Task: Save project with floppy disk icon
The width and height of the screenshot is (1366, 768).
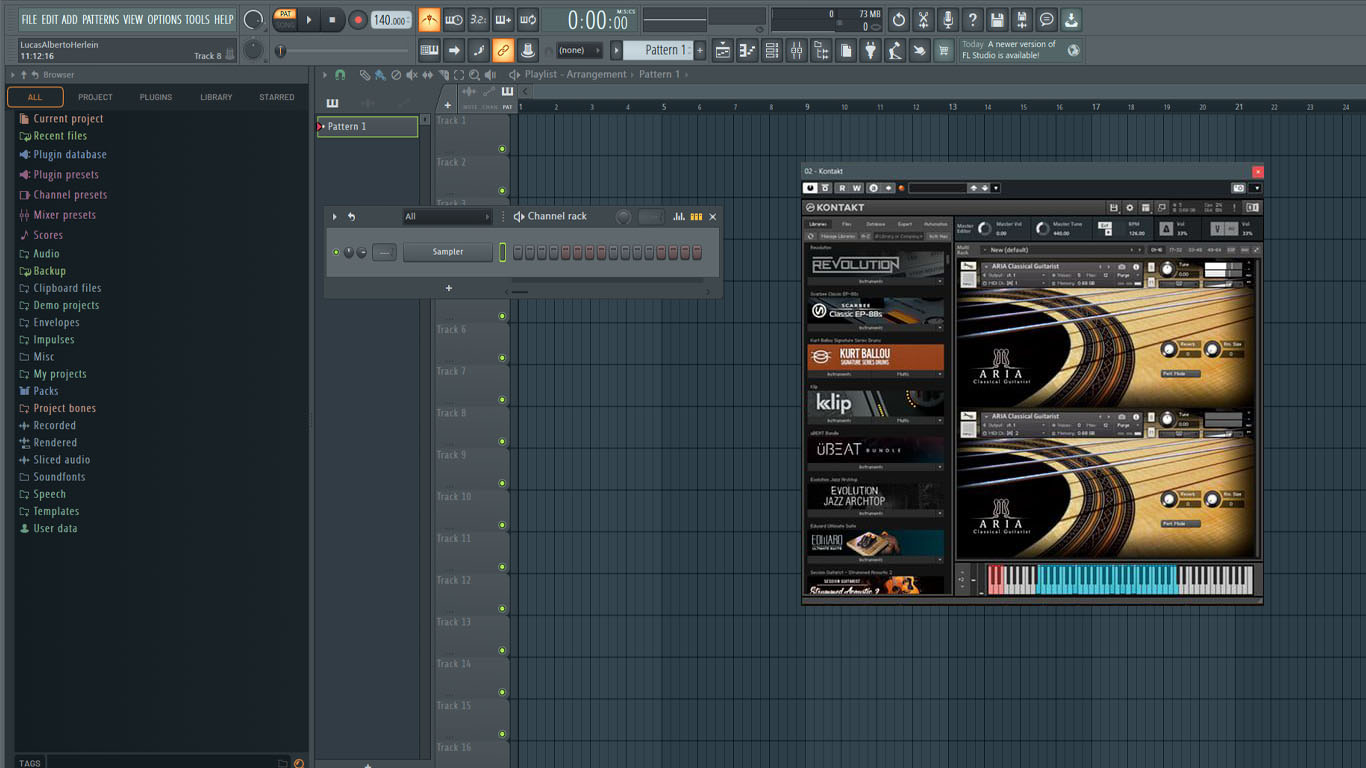Action: pos(997,19)
